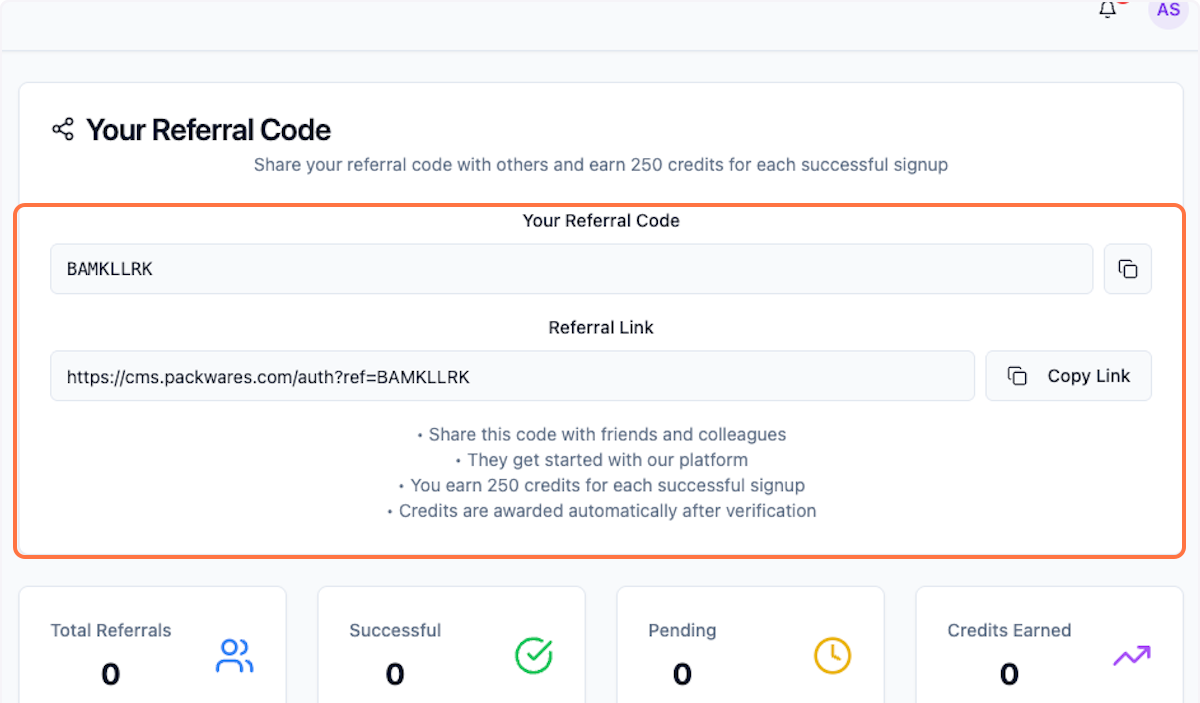Viewport: 1200px width, 703px height.
Task: Click the Credits Earned stat card
Action: [1049, 650]
